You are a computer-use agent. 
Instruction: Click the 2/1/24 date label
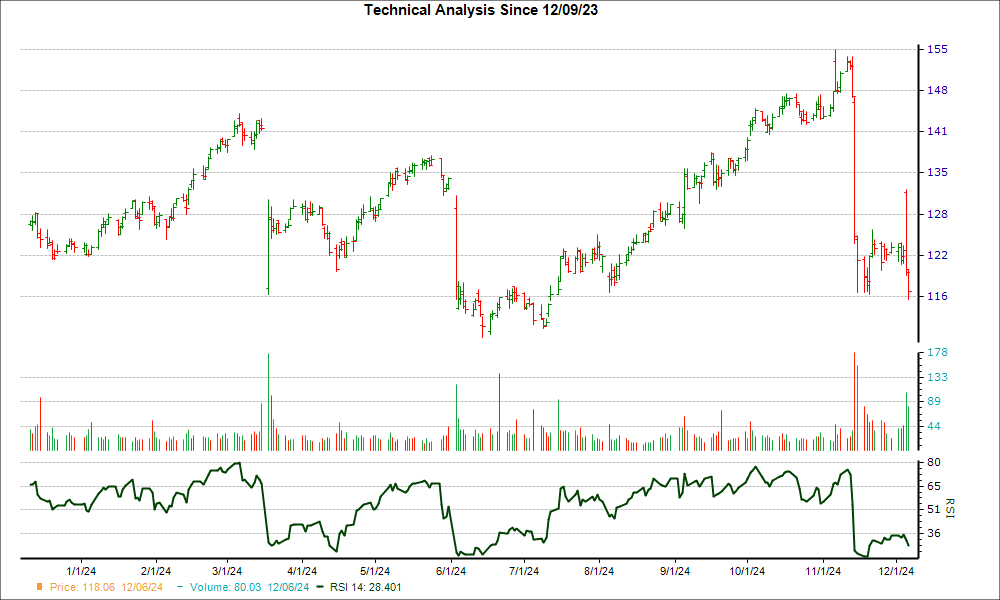156,571
